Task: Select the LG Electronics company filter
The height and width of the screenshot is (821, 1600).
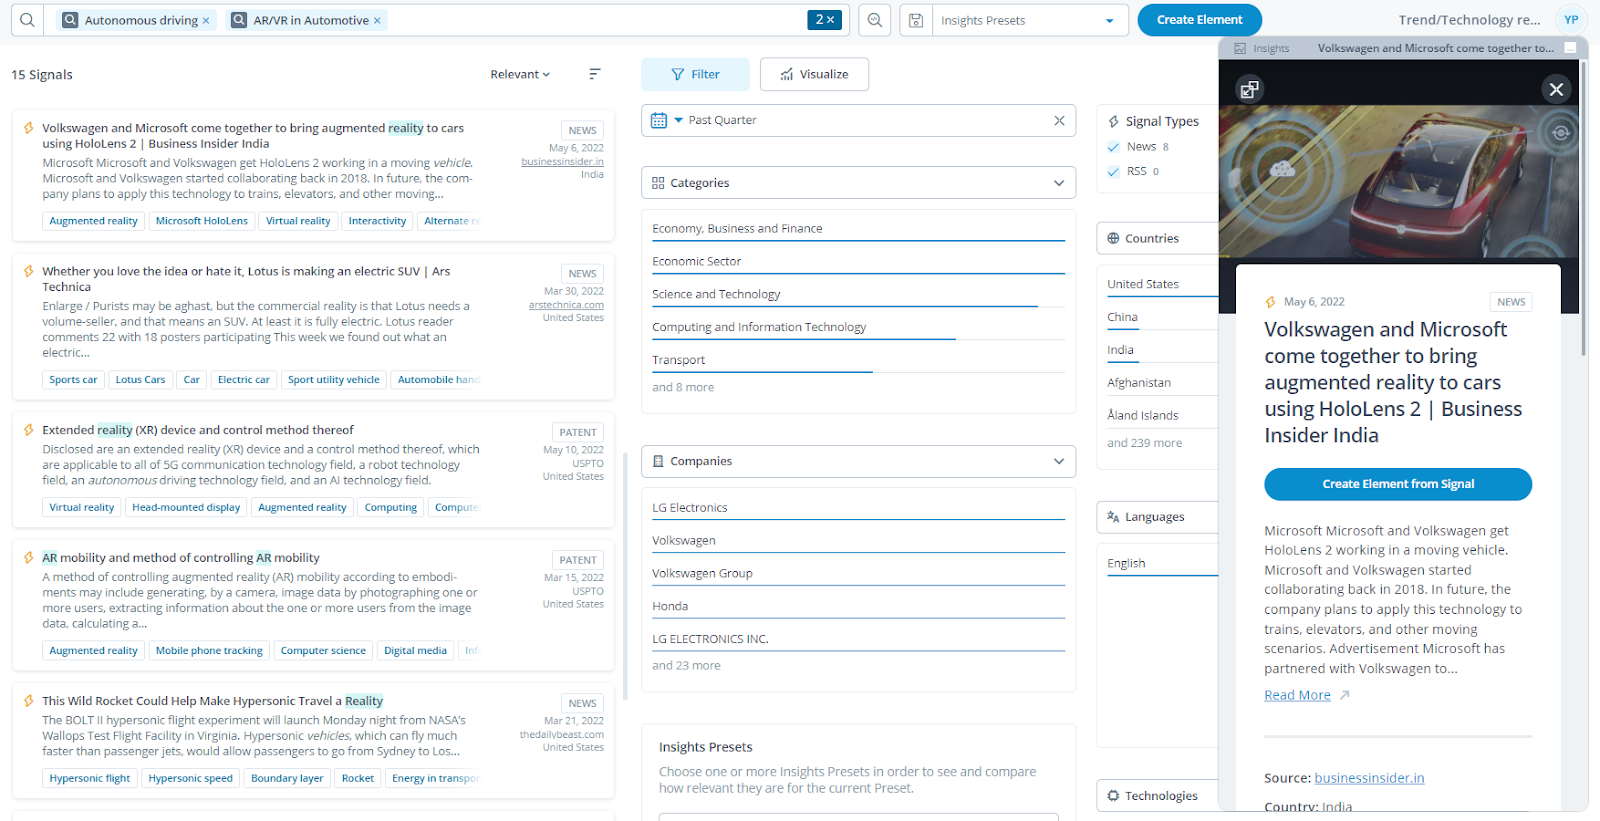Action: tap(858, 508)
